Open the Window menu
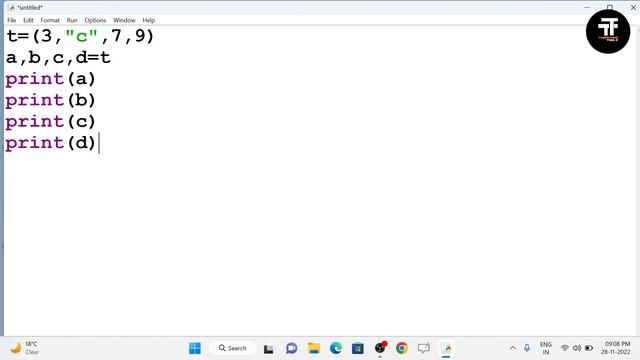The image size is (640, 360). [124, 20]
